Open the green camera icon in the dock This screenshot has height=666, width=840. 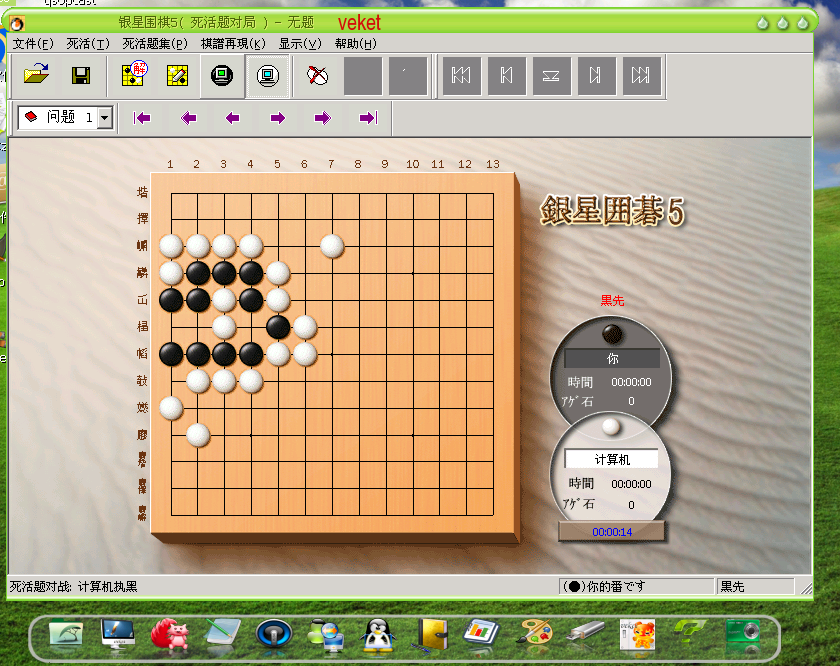pyautogui.click(x=743, y=633)
